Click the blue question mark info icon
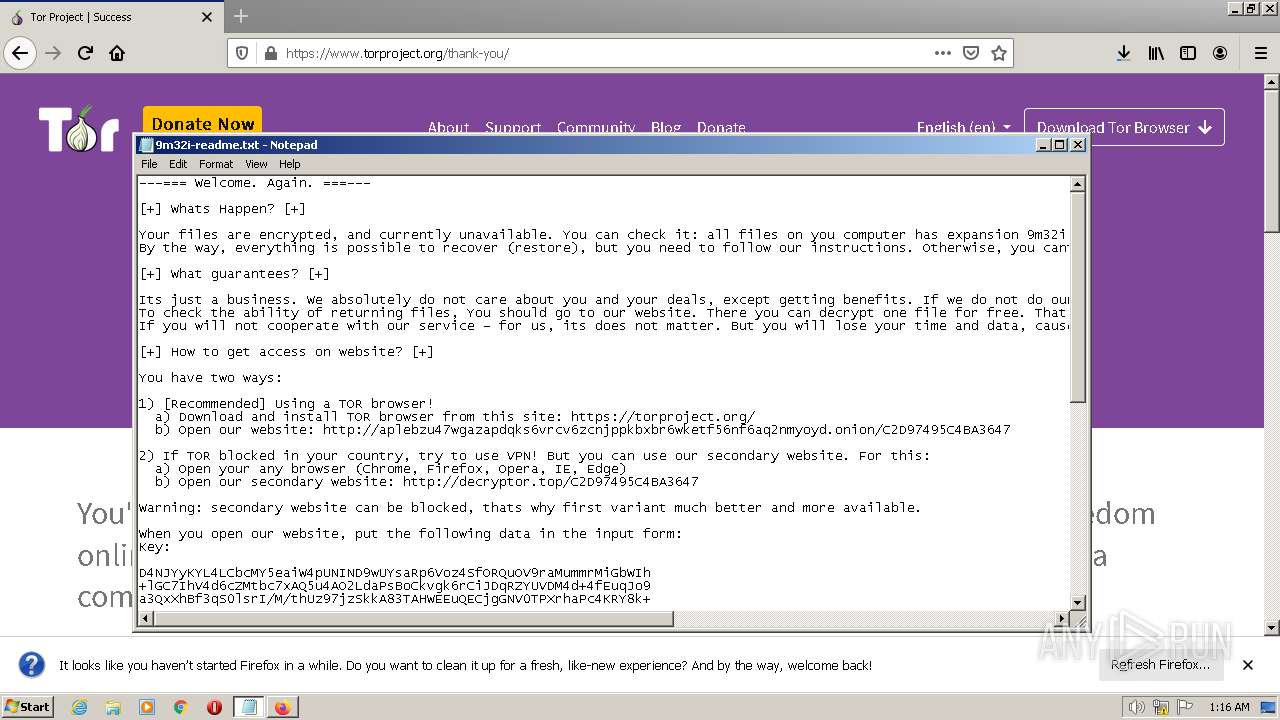This screenshot has height=720, width=1280. (x=32, y=664)
